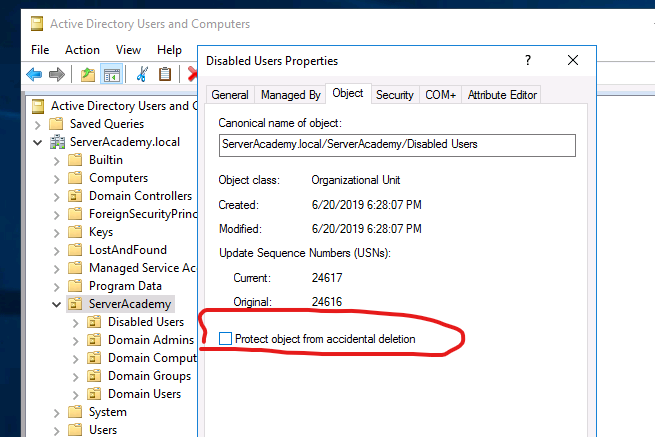Click the Cut scissors icon
The height and width of the screenshot is (437, 655).
pos(142,74)
